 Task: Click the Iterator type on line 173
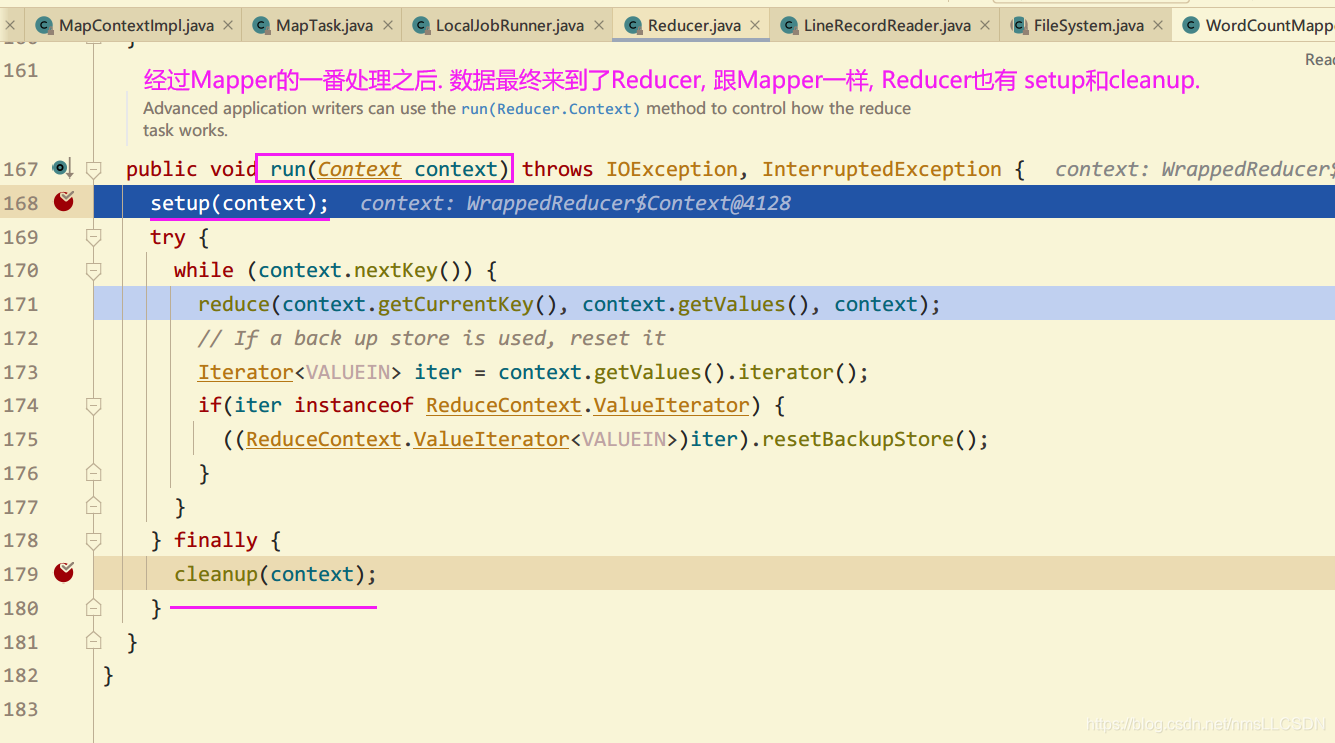[246, 372]
